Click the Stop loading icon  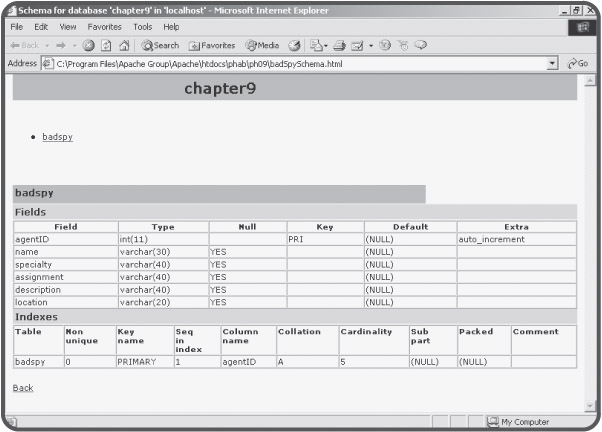(x=89, y=45)
